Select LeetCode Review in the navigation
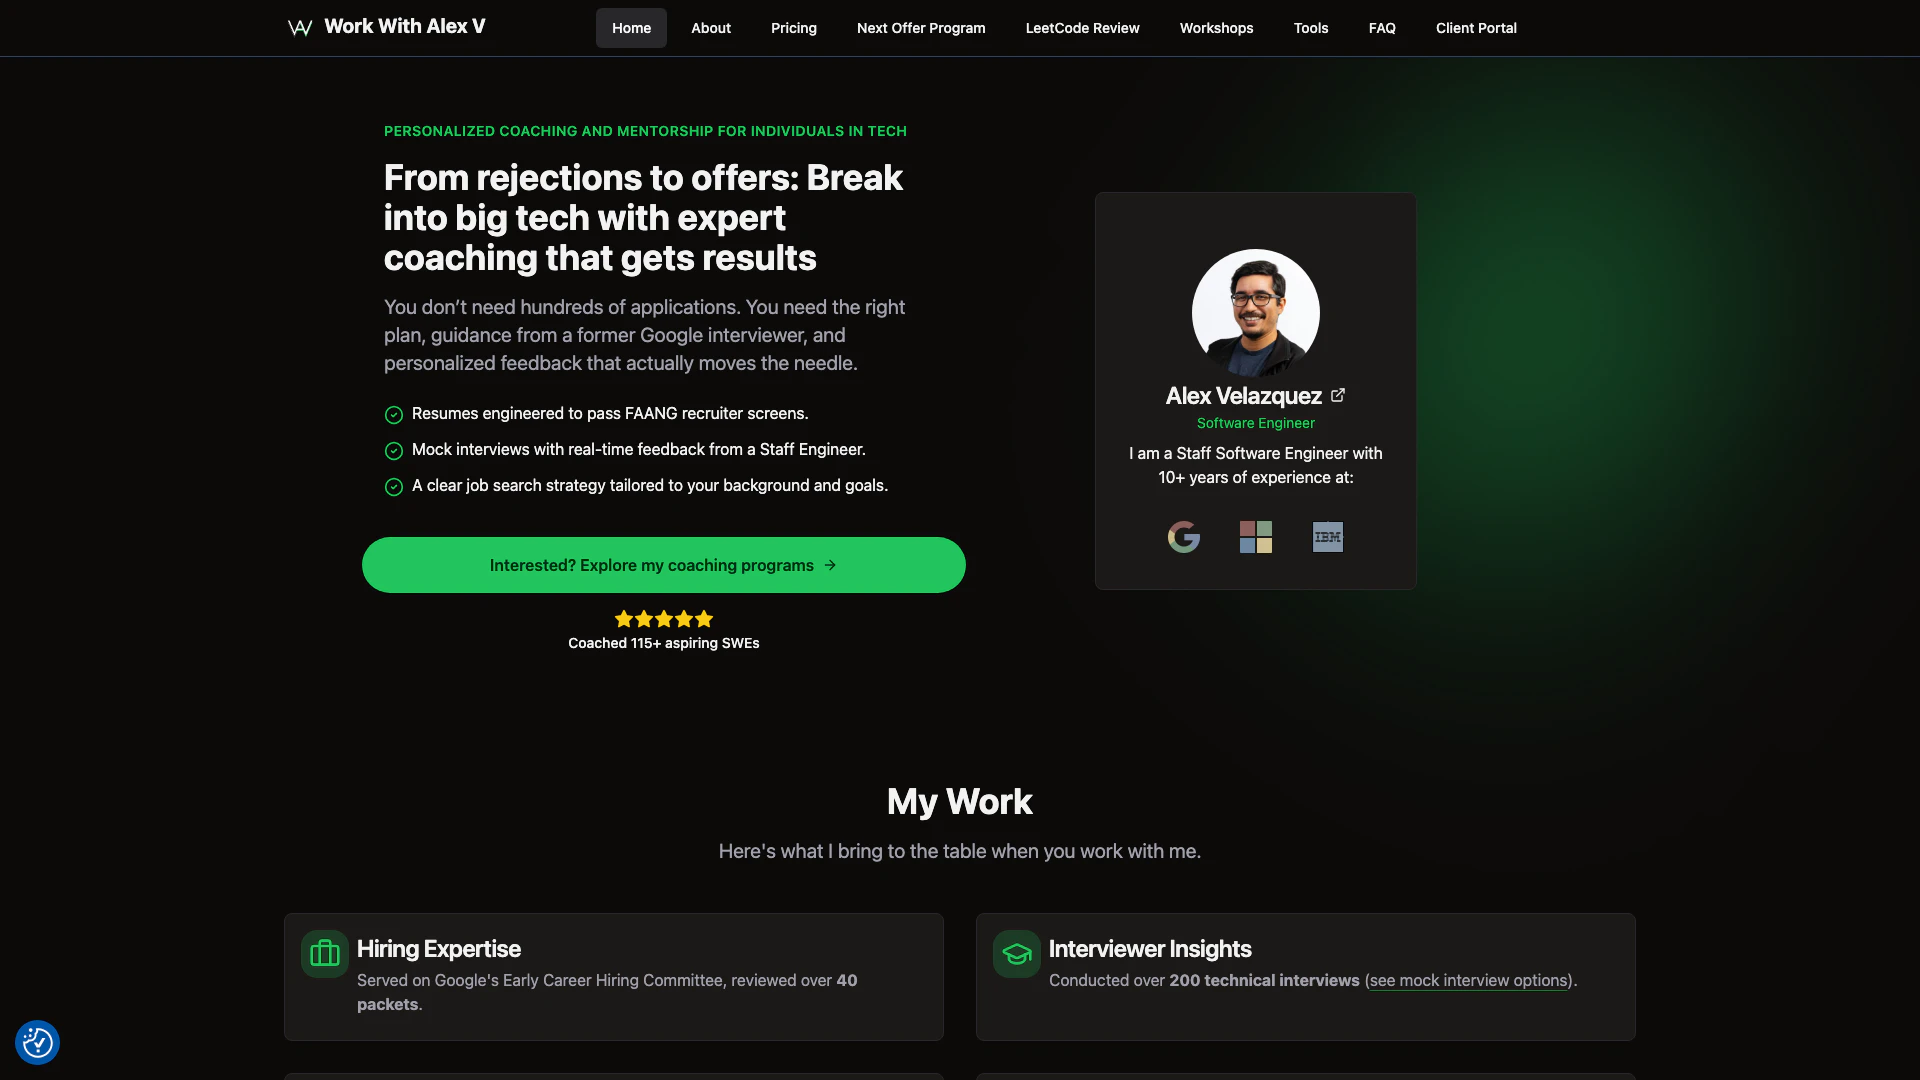The width and height of the screenshot is (1920, 1080). pyautogui.click(x=1083, y=28)
